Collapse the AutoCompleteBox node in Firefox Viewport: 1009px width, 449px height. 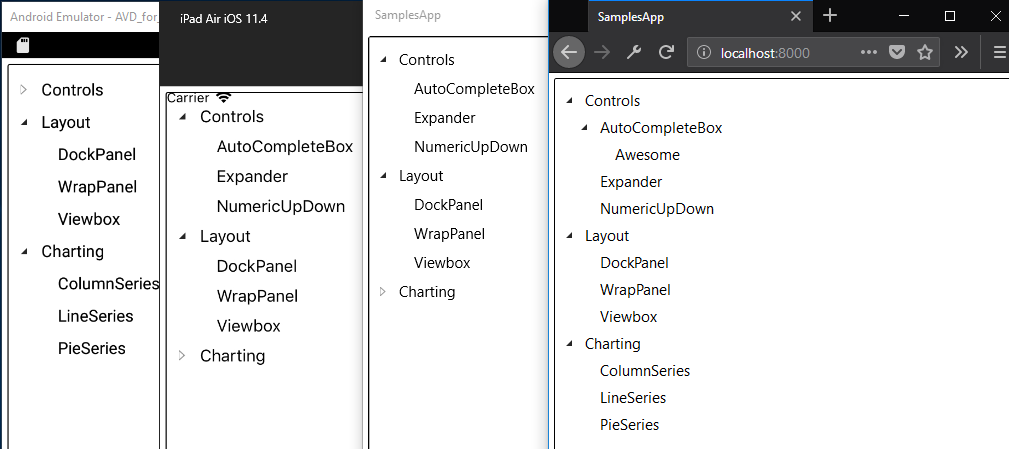[x=584, y=128]
